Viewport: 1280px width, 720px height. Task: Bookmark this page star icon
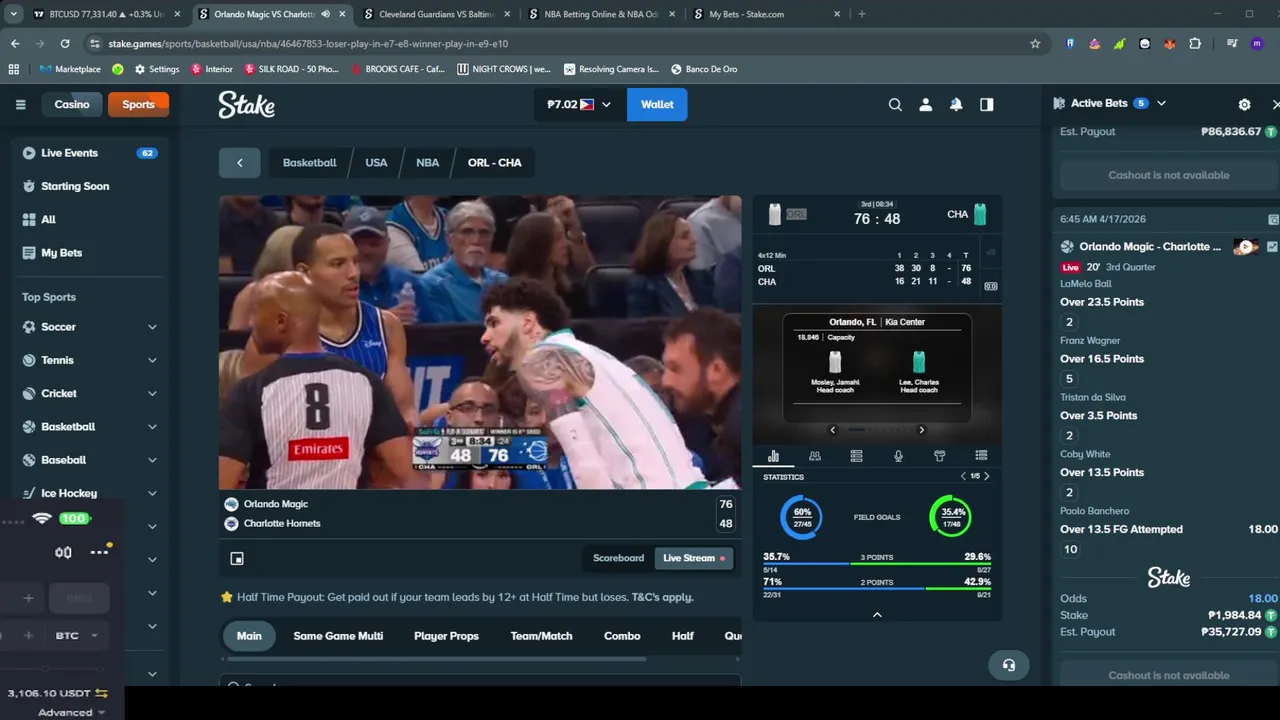pos(1035,44)
